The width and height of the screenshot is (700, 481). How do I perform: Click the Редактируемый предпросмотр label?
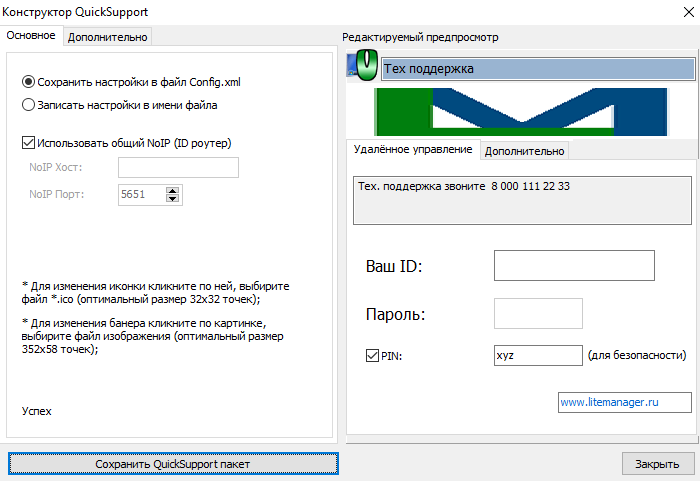(x=420, y=37)
